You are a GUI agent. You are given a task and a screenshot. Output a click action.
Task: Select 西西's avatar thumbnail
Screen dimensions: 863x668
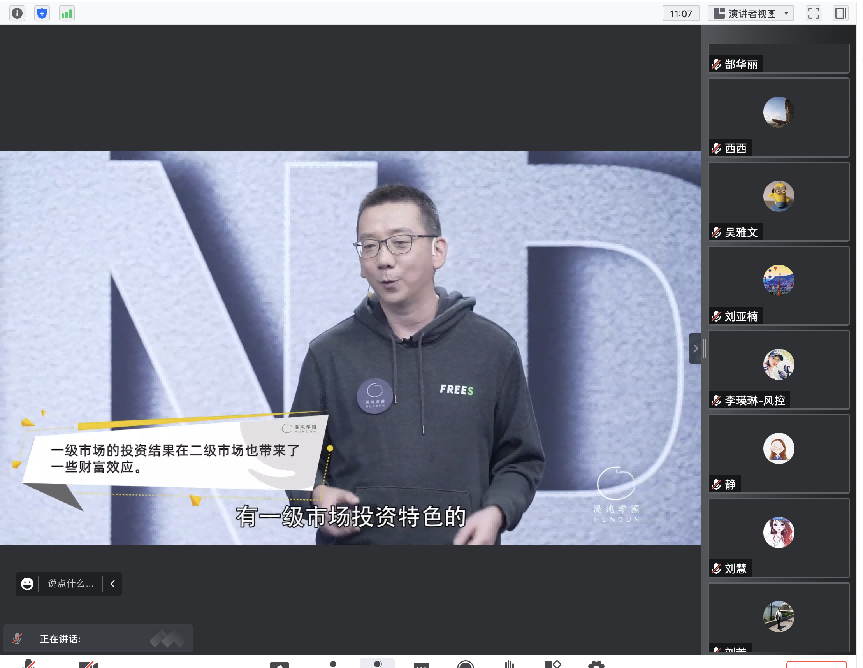(778, 112)
